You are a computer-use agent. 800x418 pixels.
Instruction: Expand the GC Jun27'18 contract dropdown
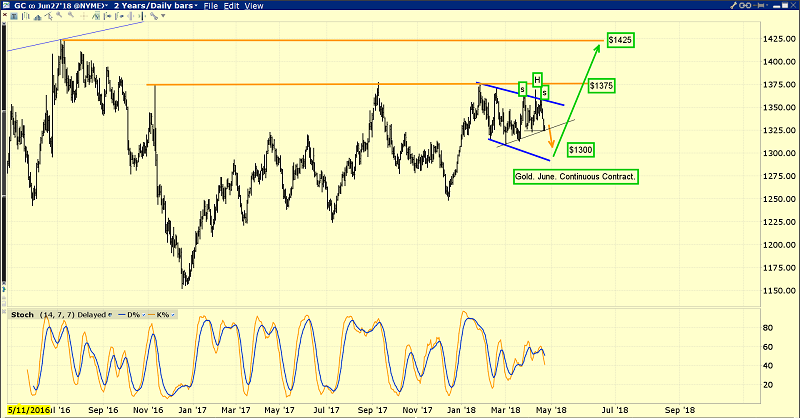click(x=61, y=6)
